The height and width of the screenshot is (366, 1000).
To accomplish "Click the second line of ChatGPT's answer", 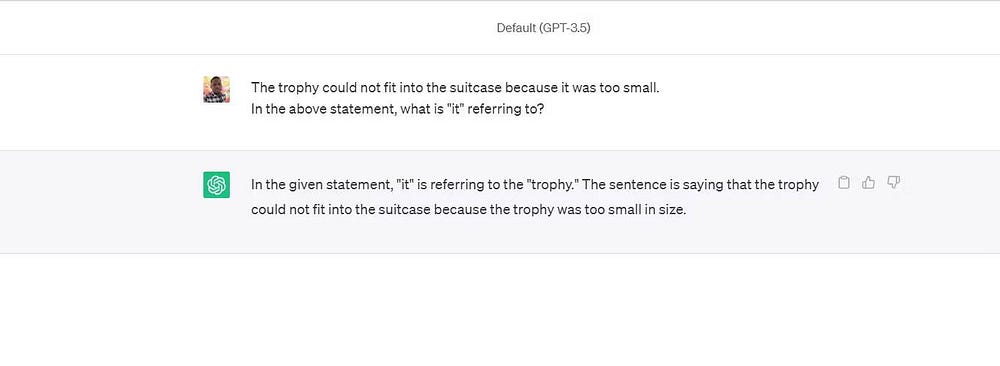I will coord(468,209).
